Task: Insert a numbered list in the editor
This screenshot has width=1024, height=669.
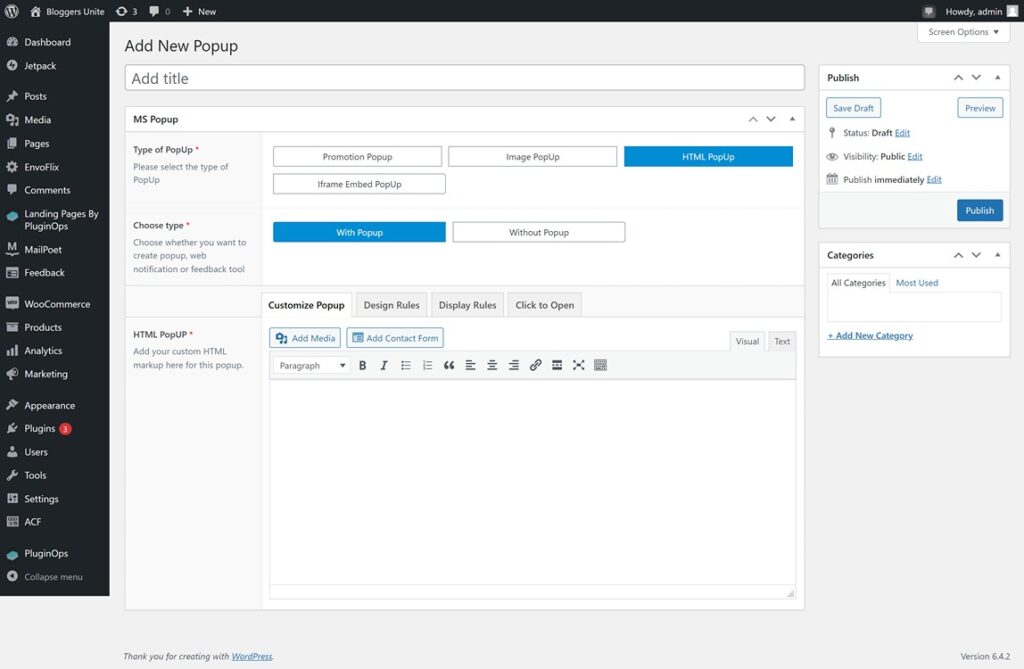Action: [427, 364]
